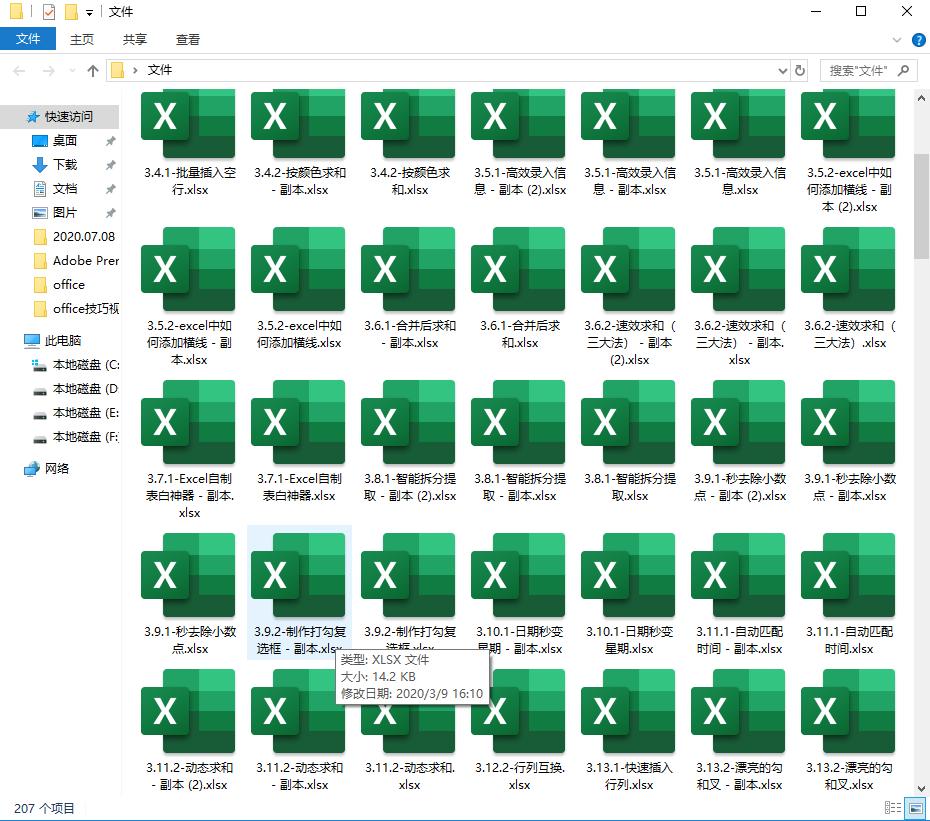The image size is (930, 821).
Task: Select file 3.12.2-行列互换.xlsx
Action: point(519,730)
